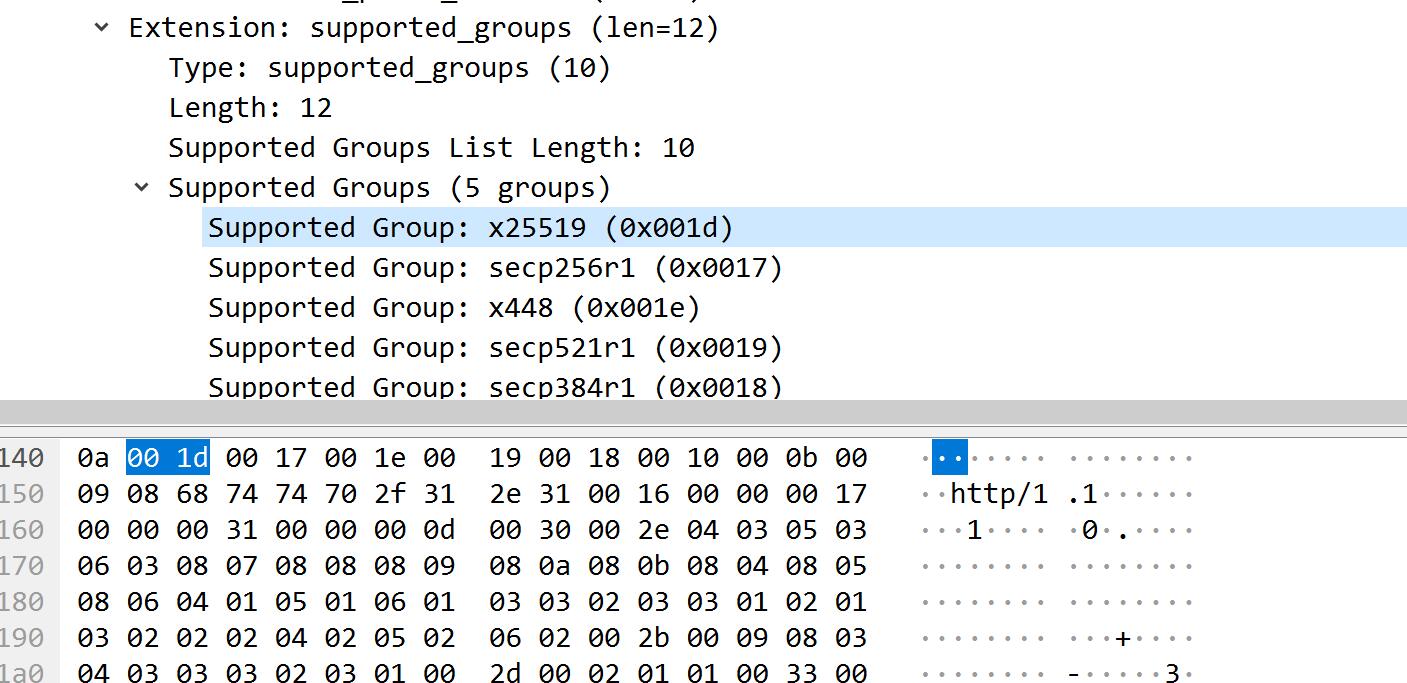This screenshot has width=1407, height=683.
Task: Select the Type: supported_groups (10) field
Action: pyautogui.click(x=389, y=68)
